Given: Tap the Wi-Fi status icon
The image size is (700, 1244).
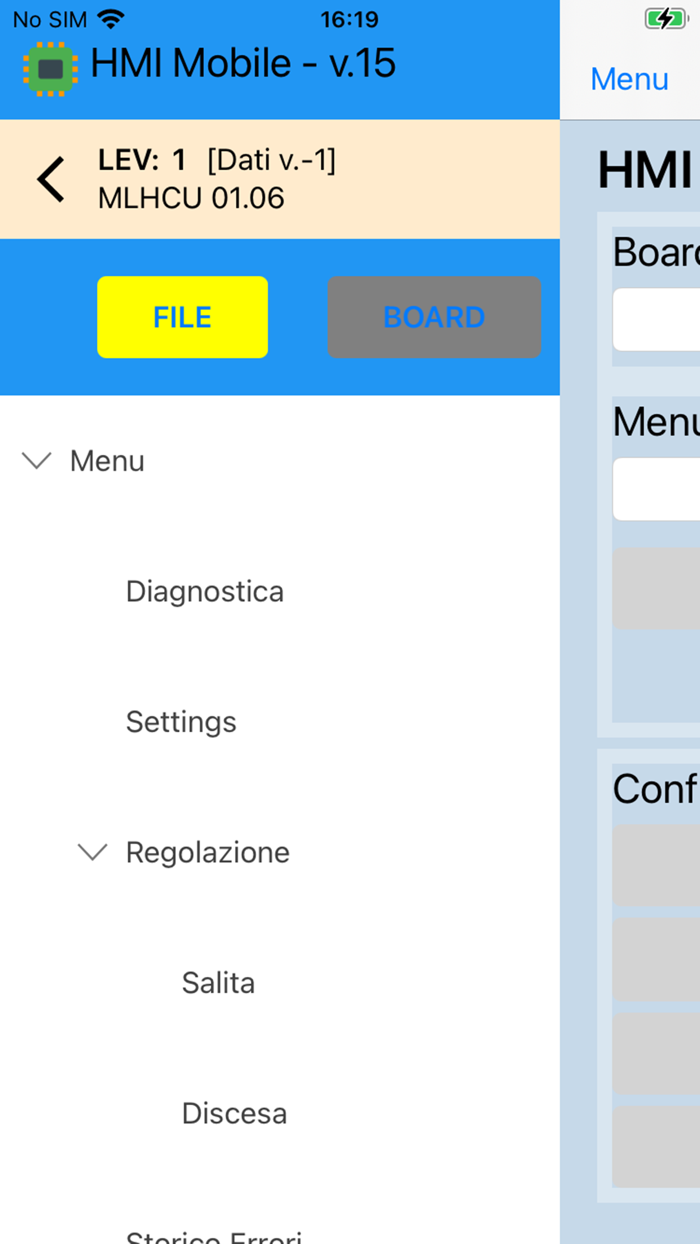Looking at the screenshot, I should tap(111, 19).
